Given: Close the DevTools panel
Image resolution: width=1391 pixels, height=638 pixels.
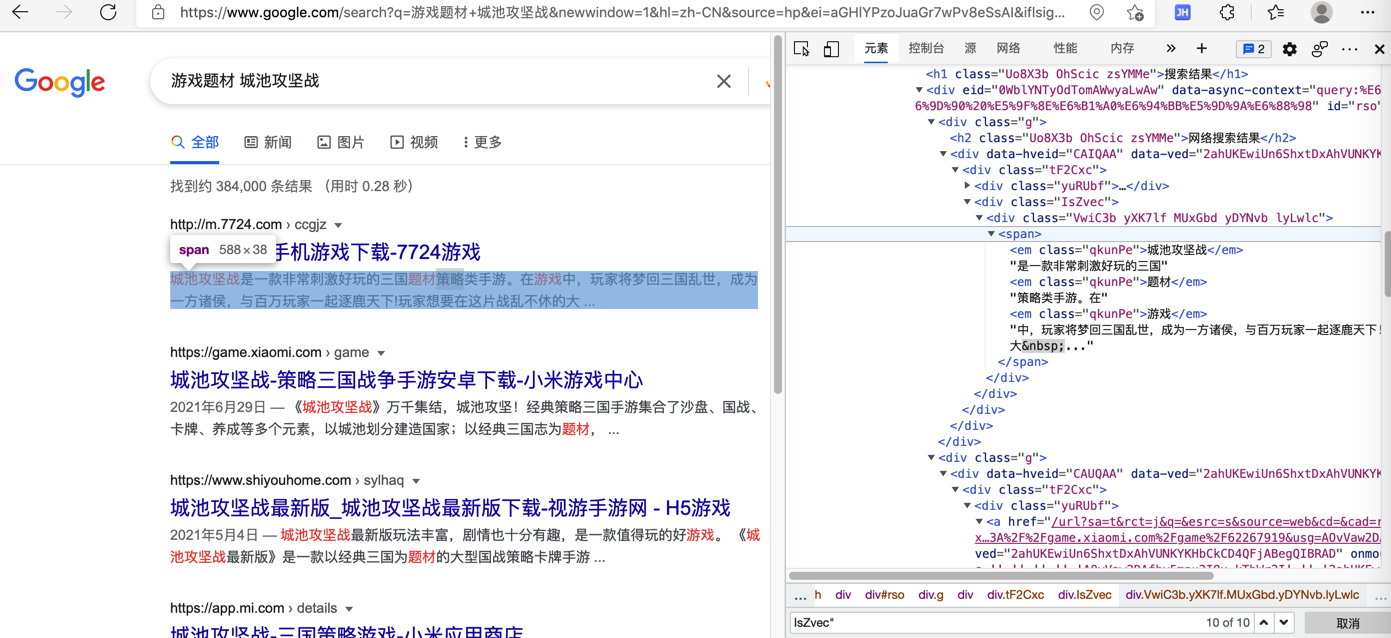Looking at the screenshot, I should click(1379, 49).
